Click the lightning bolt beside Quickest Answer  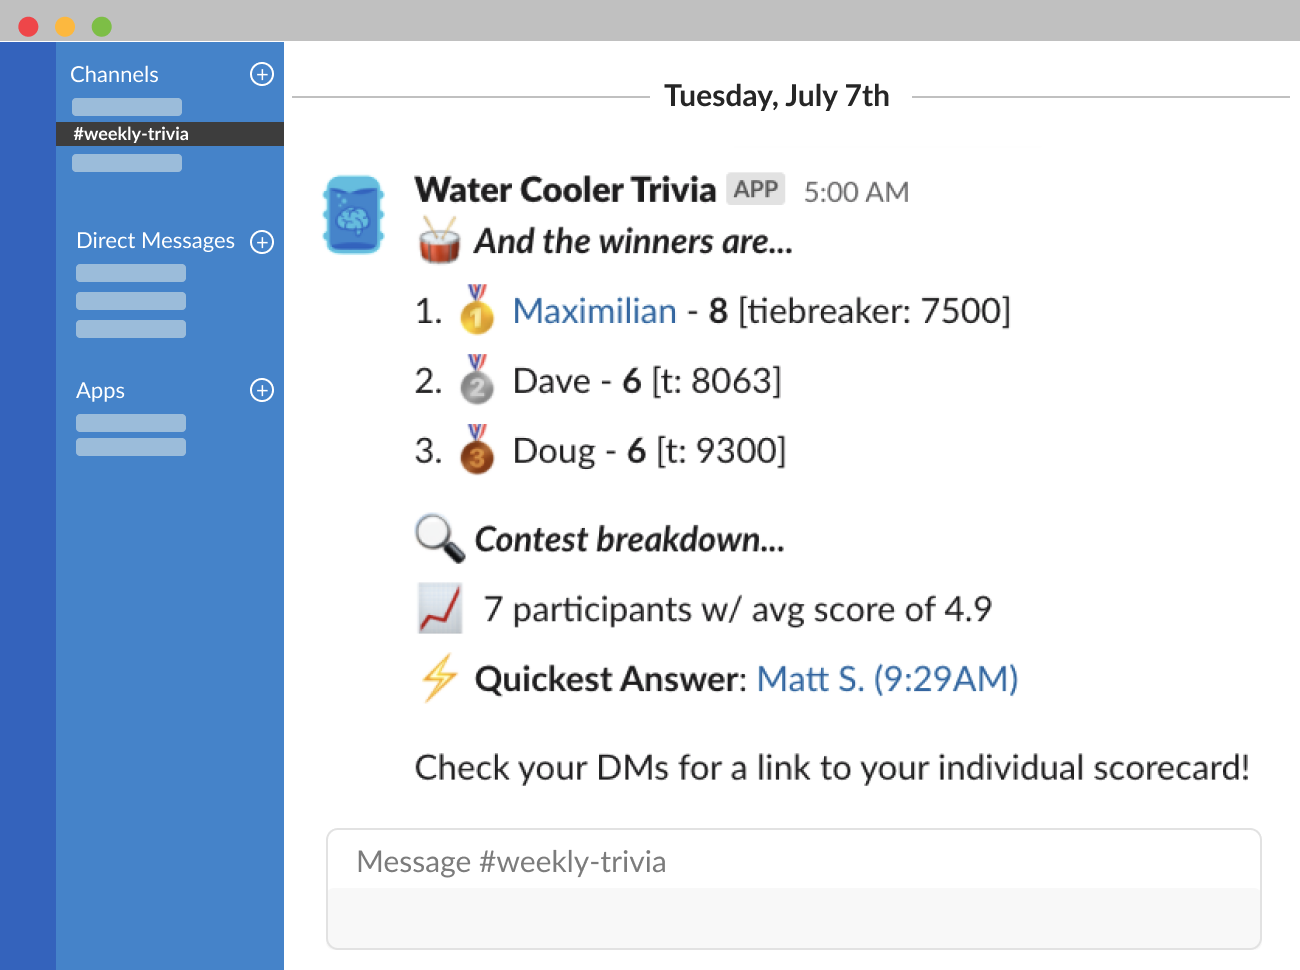pyautogui.click(x=438, y=678)
